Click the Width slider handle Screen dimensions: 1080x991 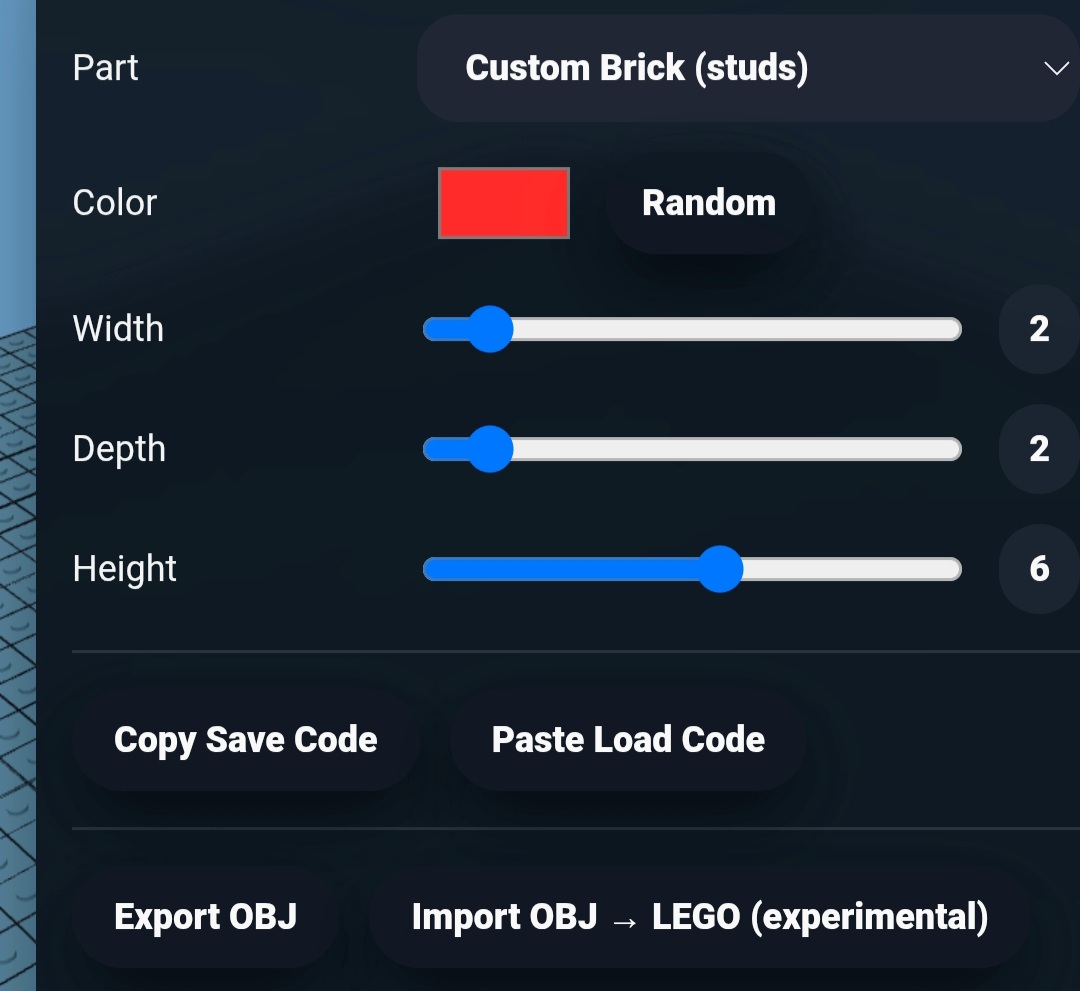[x=490, y=329]
